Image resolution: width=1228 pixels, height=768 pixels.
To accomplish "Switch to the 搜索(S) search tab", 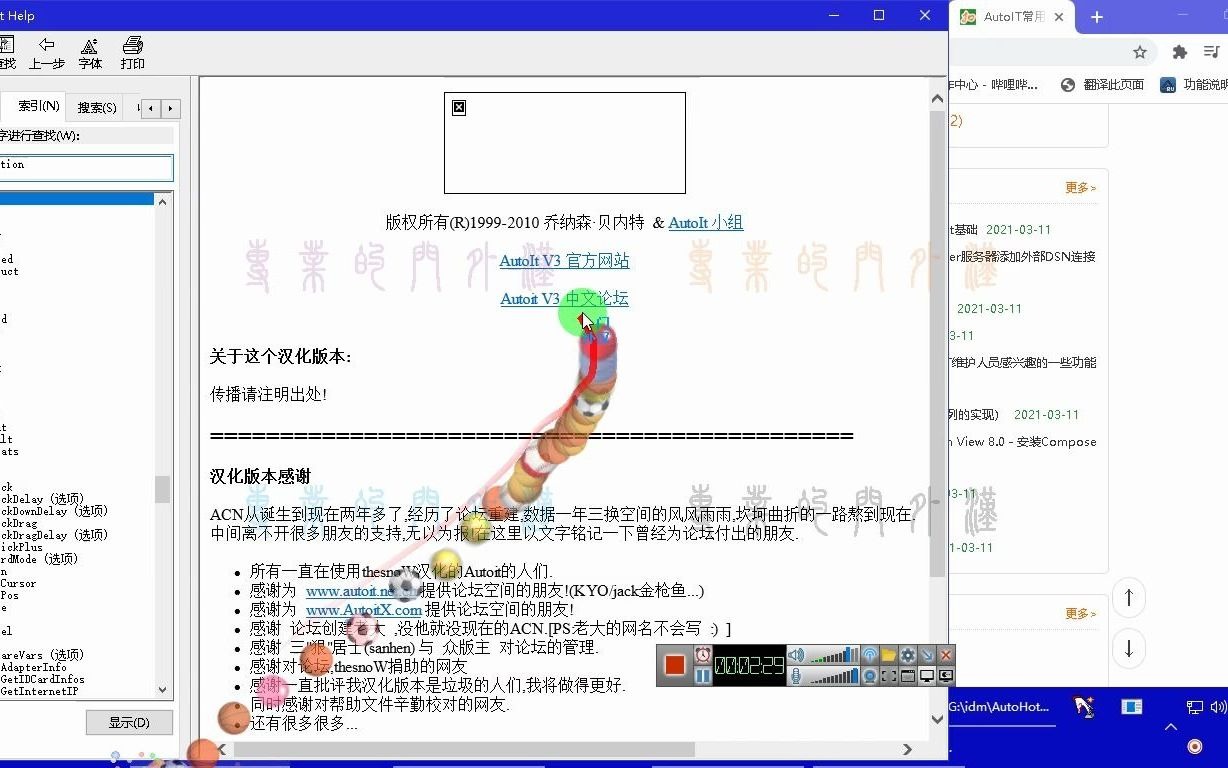I will pos(95,106).
